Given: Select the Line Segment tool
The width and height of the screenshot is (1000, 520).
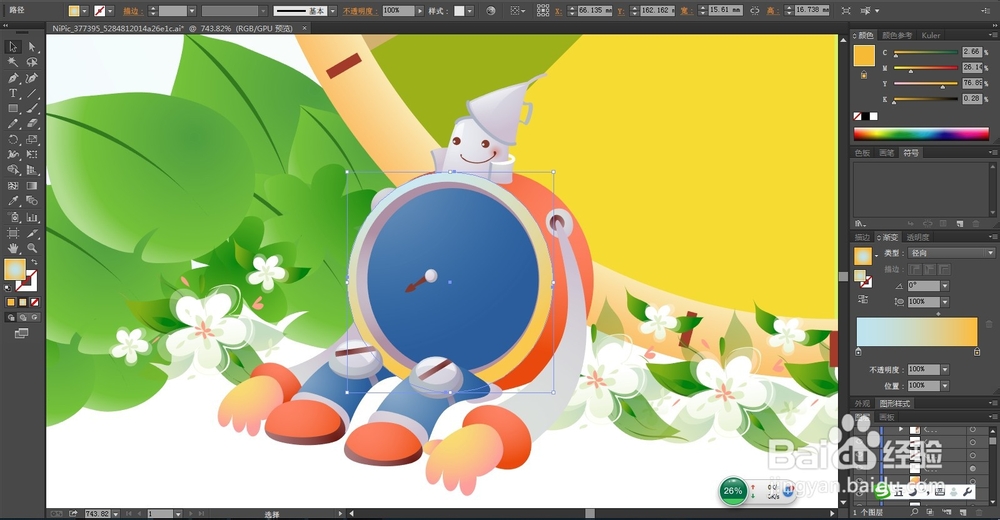Looking at the screenshot, I should [32, 93].
